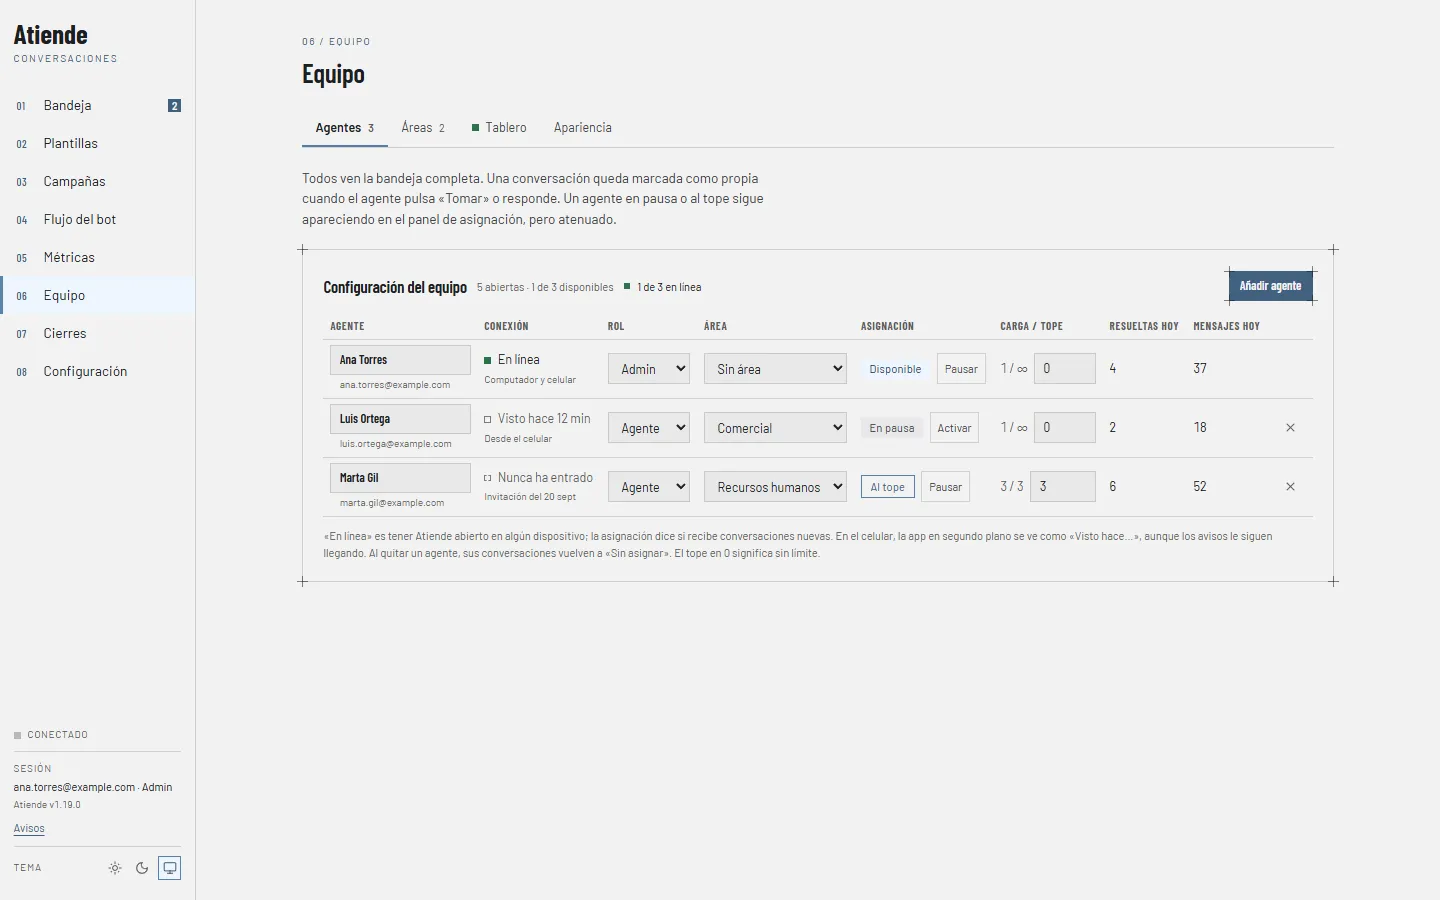Activate assignment for Luis Ortega
Viewport: 1440px width, 900px height.
(954, 428)
